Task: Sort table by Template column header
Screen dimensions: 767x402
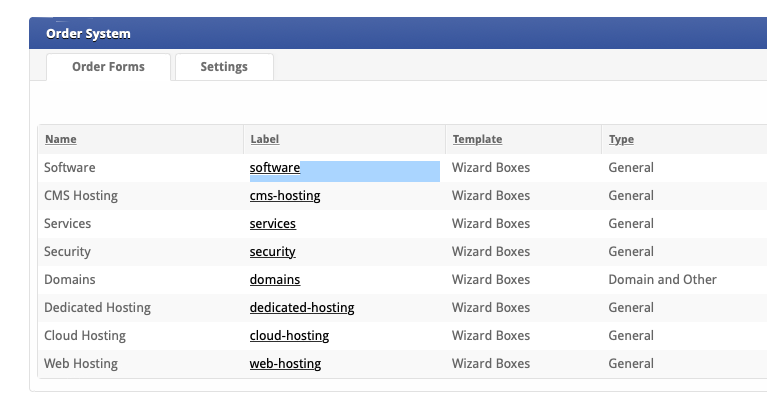Action: click(x=477, y=139)
